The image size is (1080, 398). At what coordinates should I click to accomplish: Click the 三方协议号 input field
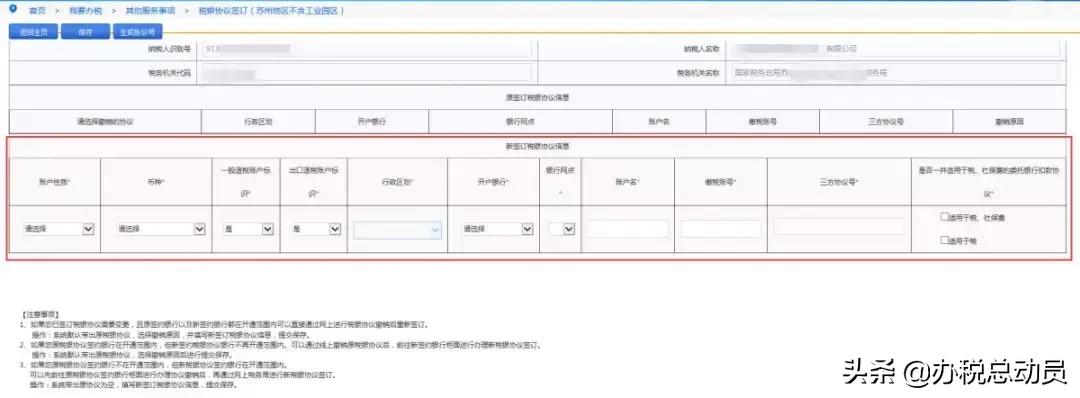pos(839,227)
